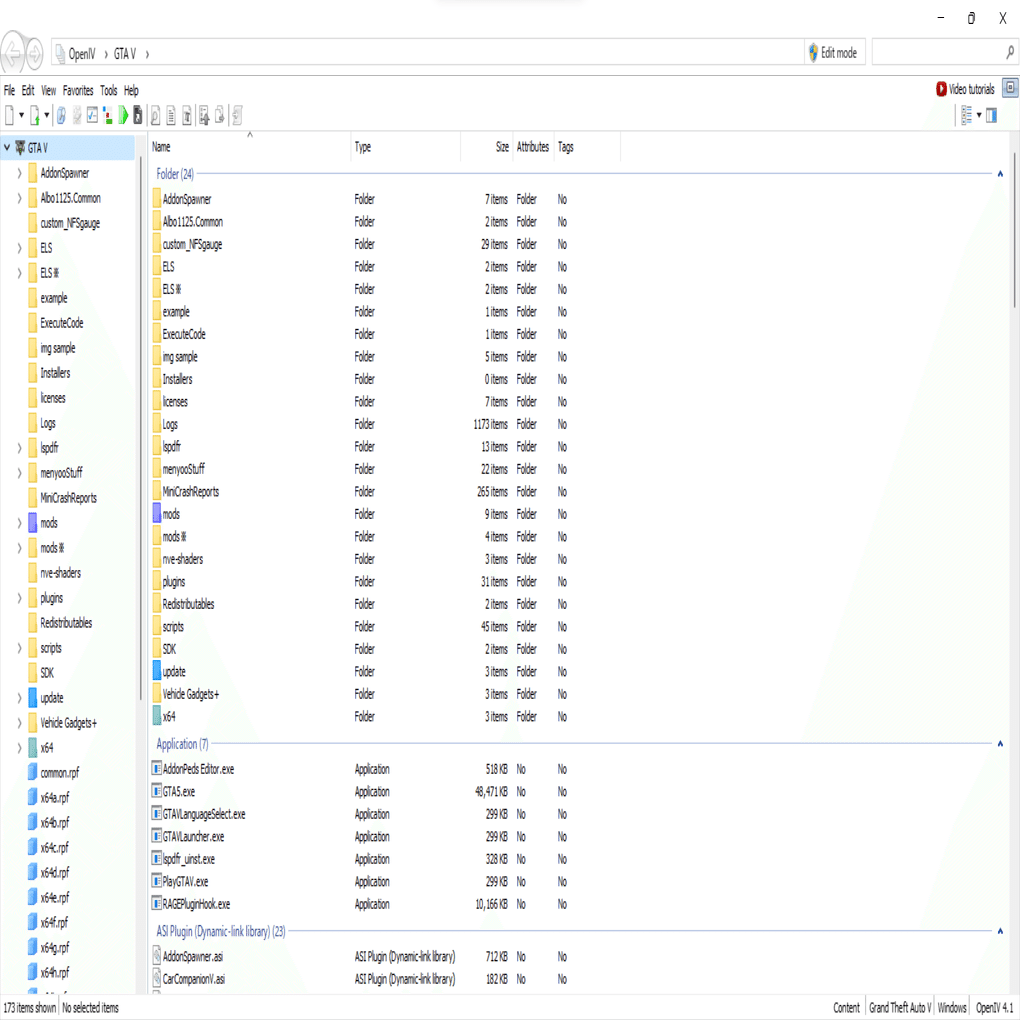The width and height of the screenshot is (1020, 1020).
Task: Collapse the GTA V root tree node
Action: coord(7,148)
